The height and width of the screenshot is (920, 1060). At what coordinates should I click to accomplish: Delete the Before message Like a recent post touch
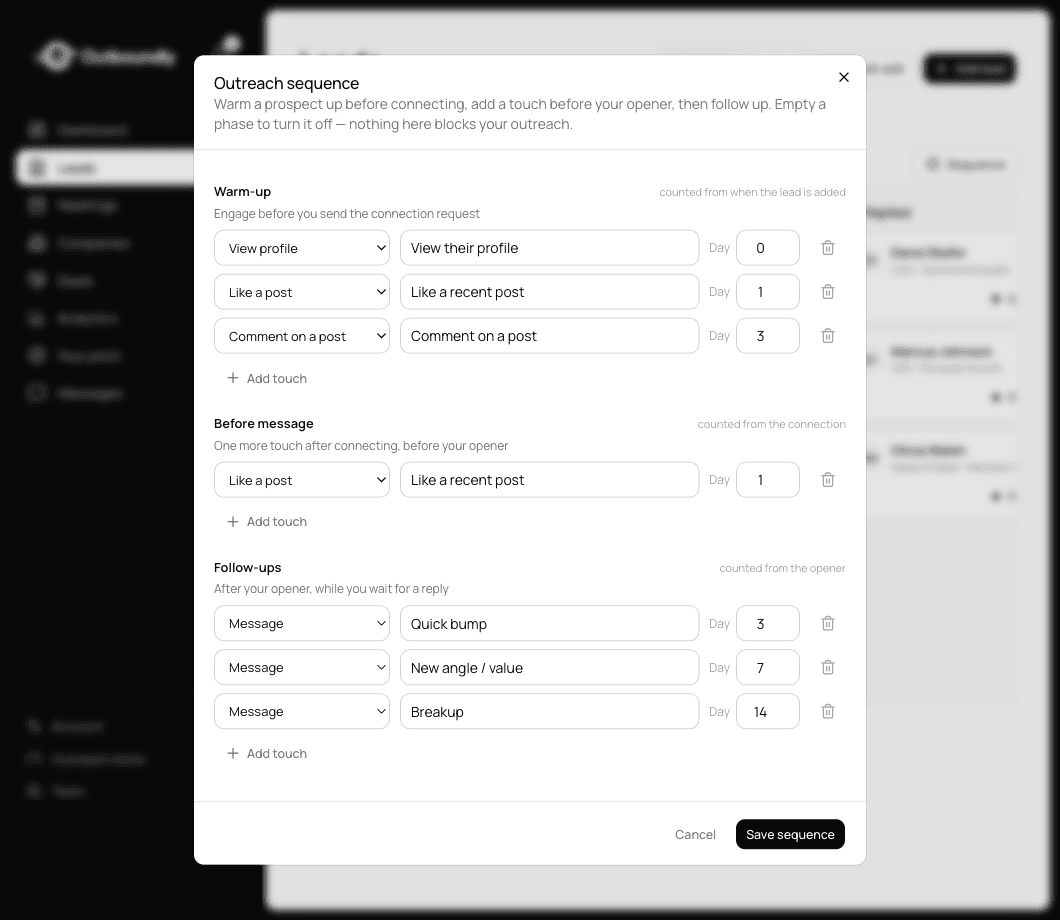coord(827,480)
